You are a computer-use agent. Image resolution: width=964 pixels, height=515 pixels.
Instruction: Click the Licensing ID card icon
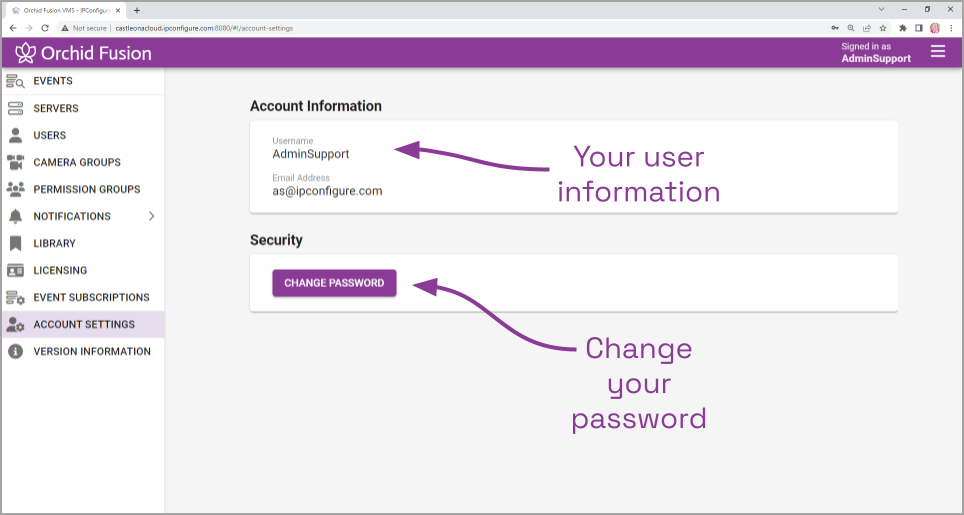(15, 270)
